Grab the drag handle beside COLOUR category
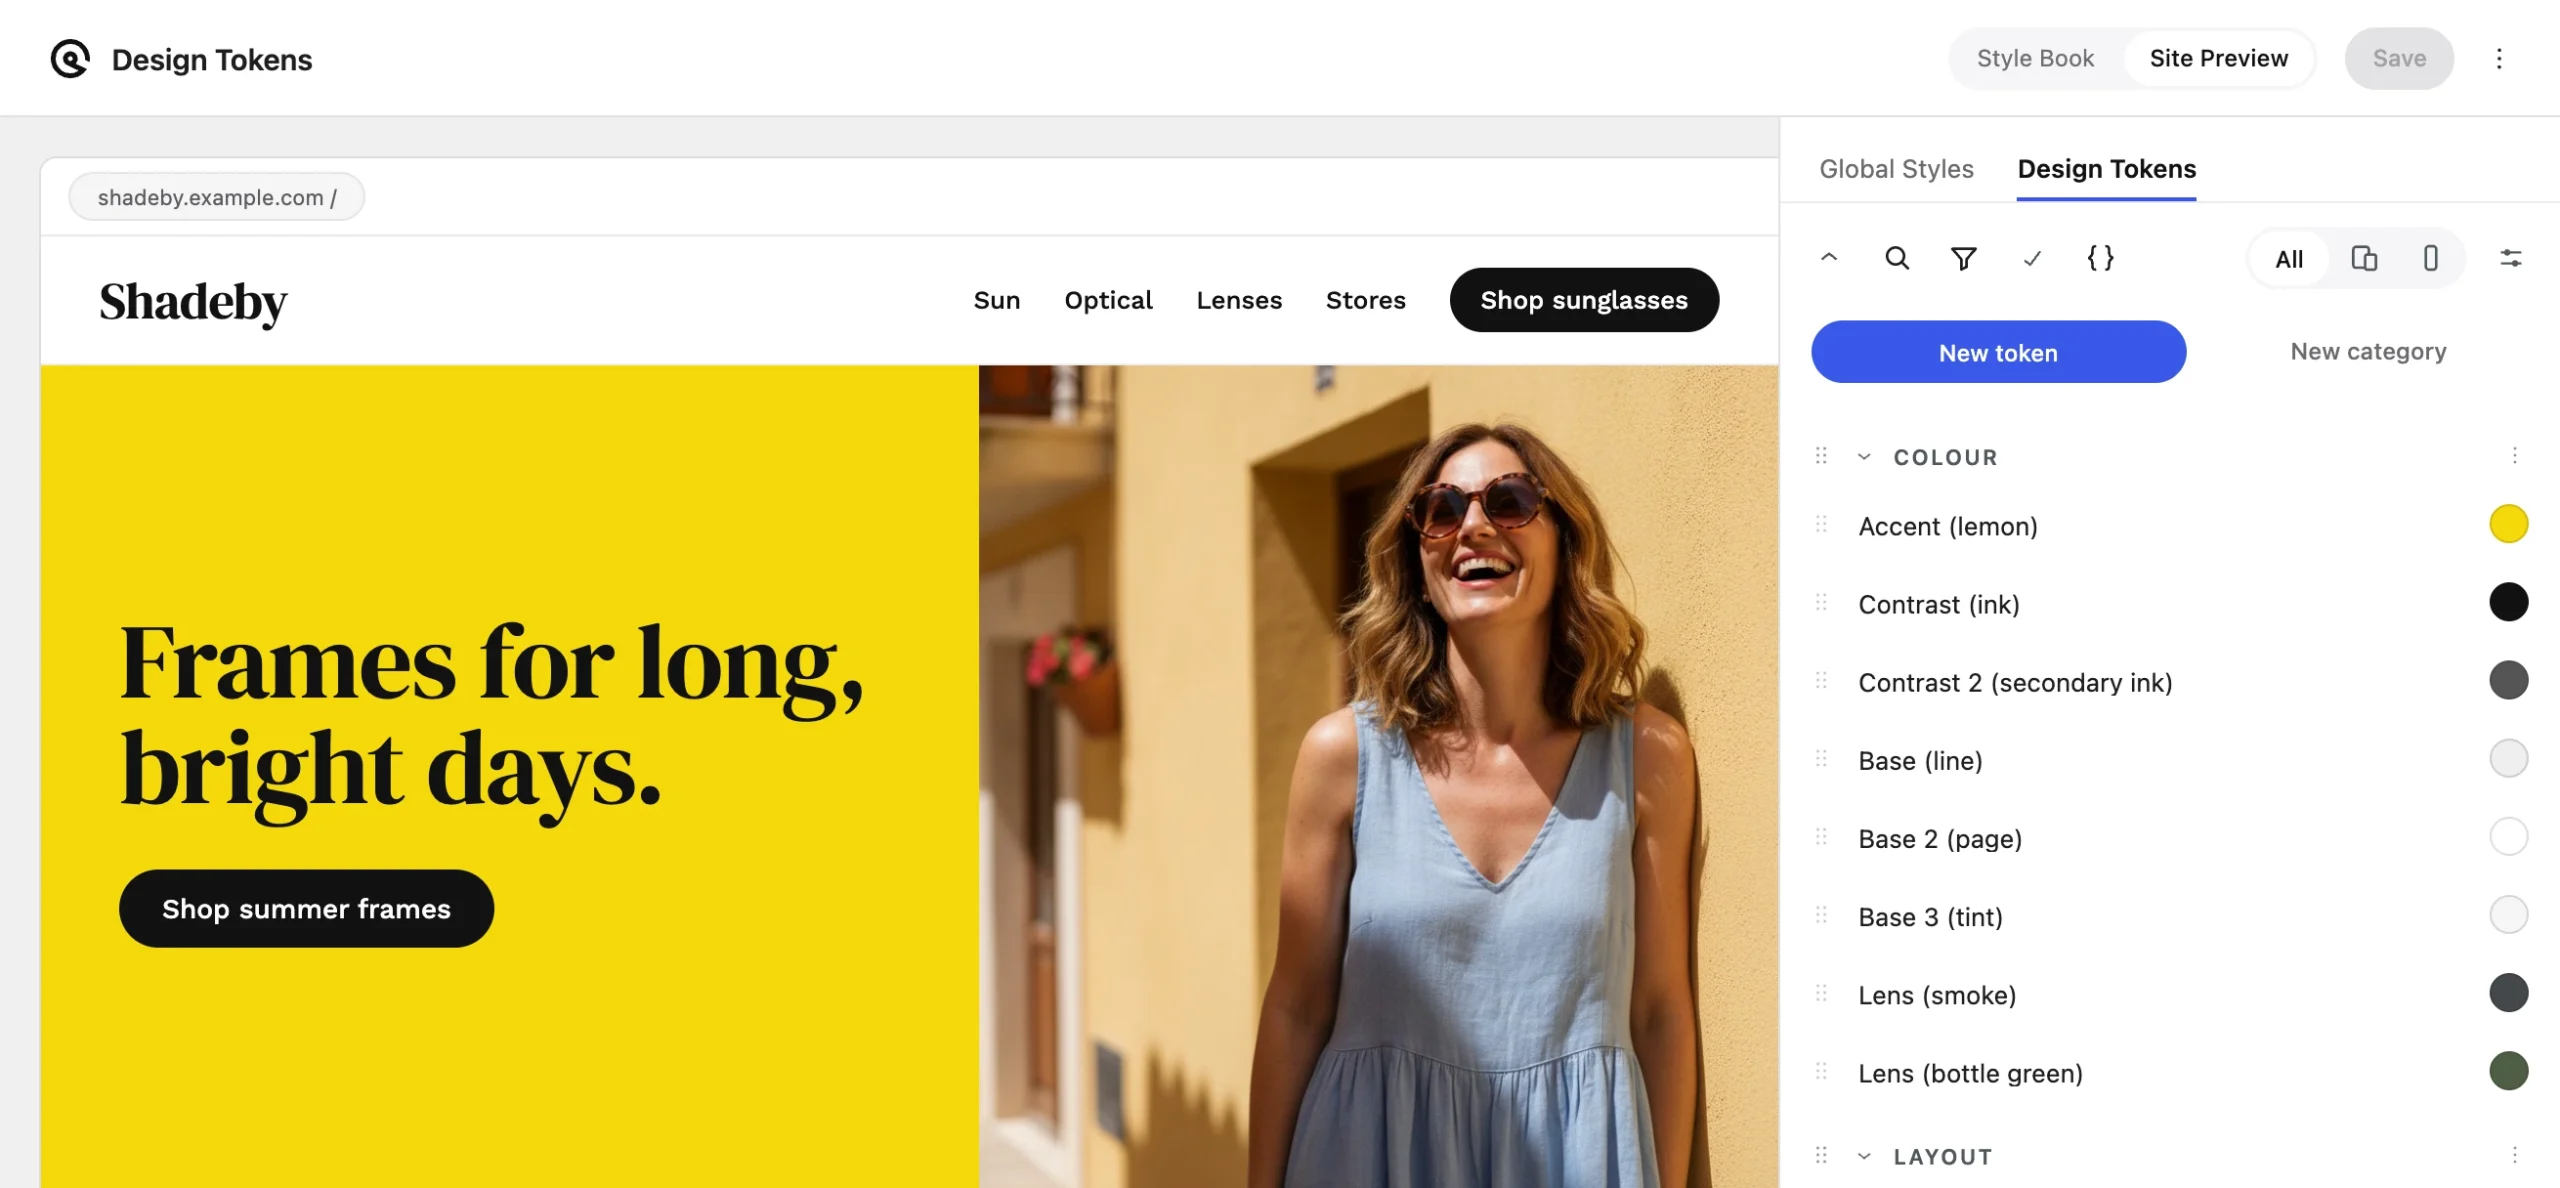Screen dimensions: 2560x1188 tap(1821, 456)
